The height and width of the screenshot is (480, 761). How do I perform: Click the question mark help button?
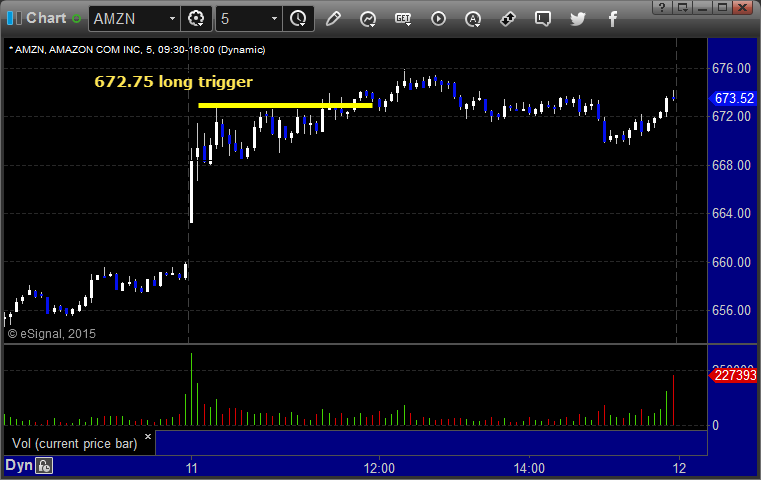[x=662, y=7]
